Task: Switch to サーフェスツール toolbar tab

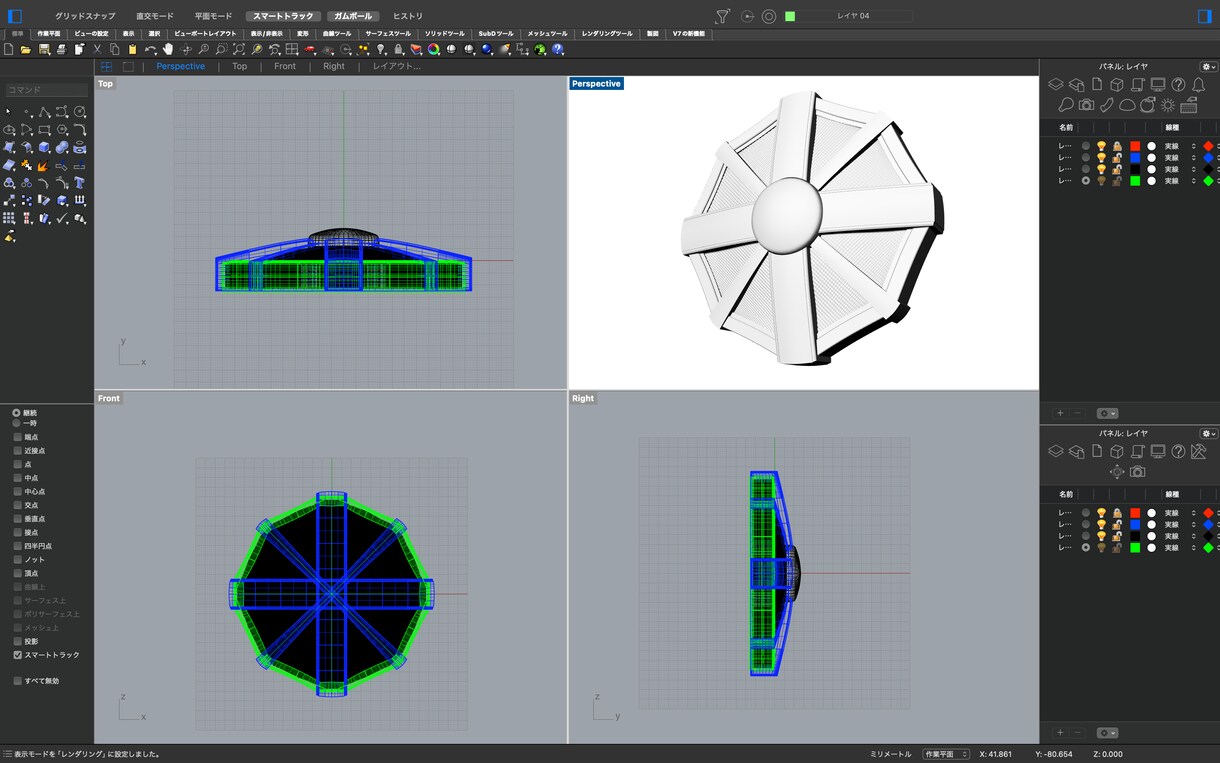Action: tap(388, 33)
